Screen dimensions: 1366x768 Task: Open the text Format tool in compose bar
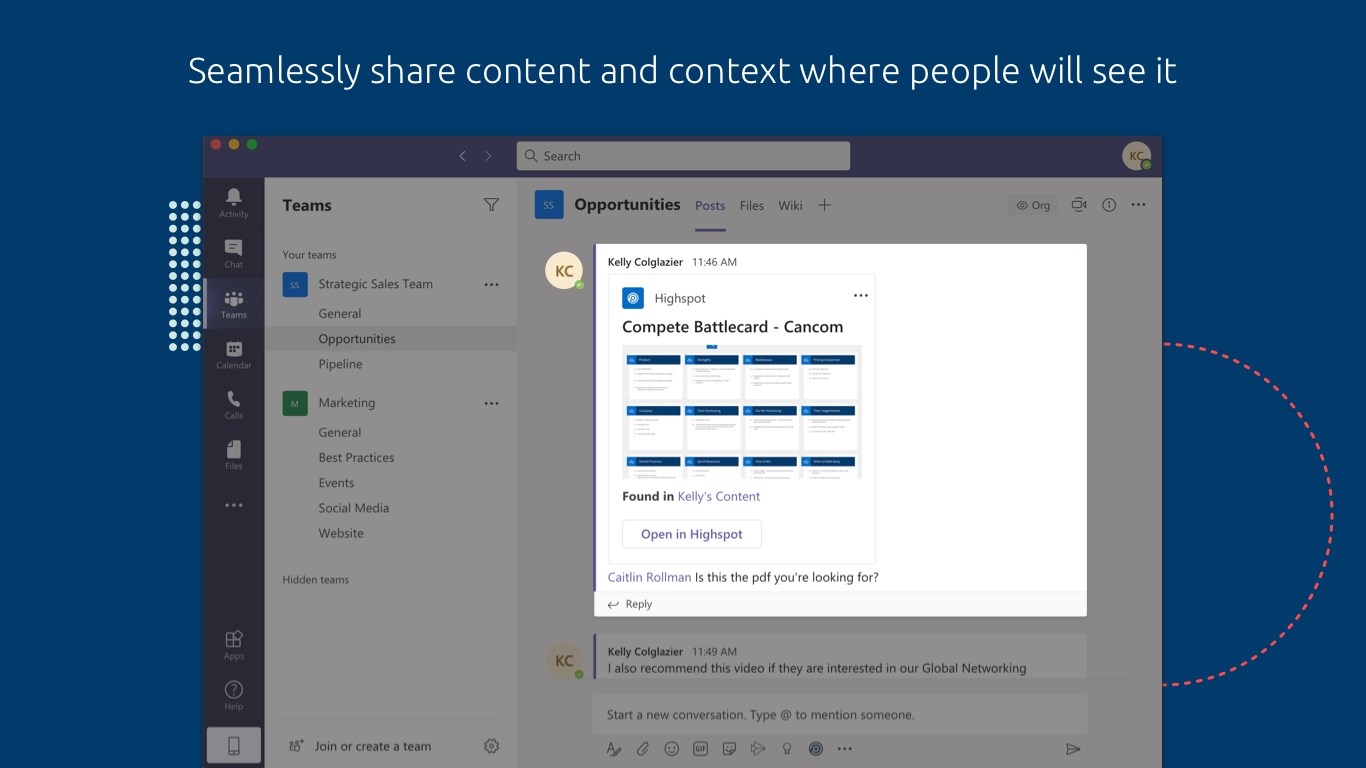tap(614, 748)
